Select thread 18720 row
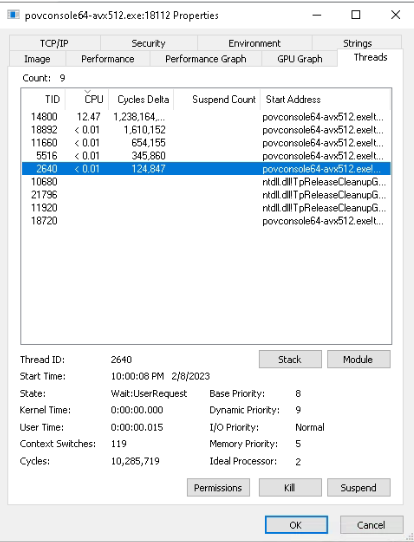This screenshot has height=542, width=414. (206, 221)
